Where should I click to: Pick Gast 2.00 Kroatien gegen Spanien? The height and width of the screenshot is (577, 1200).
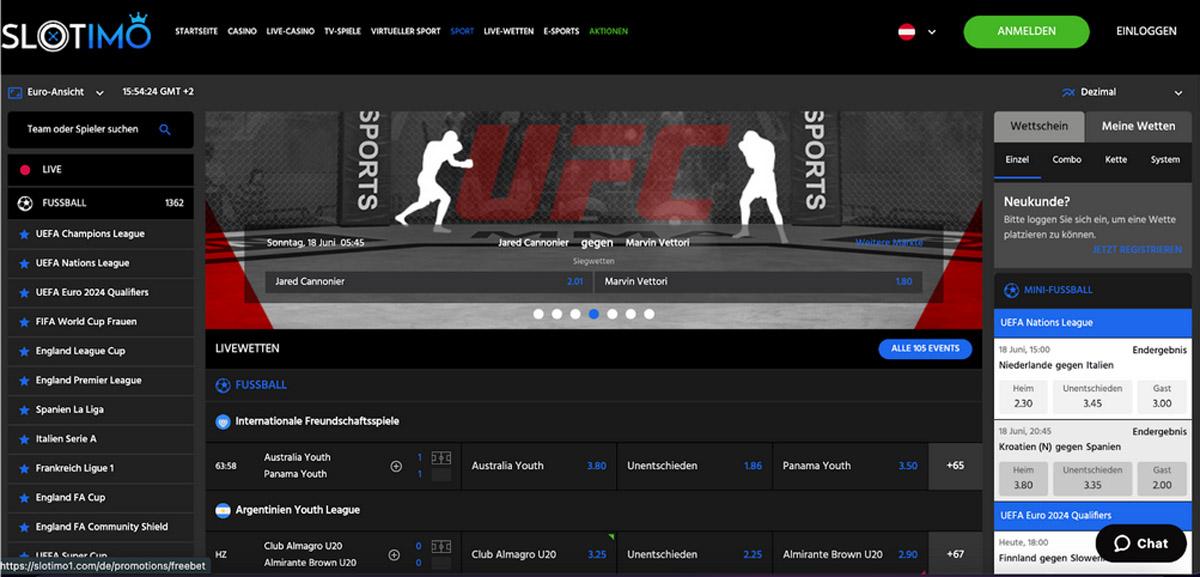1162,478
